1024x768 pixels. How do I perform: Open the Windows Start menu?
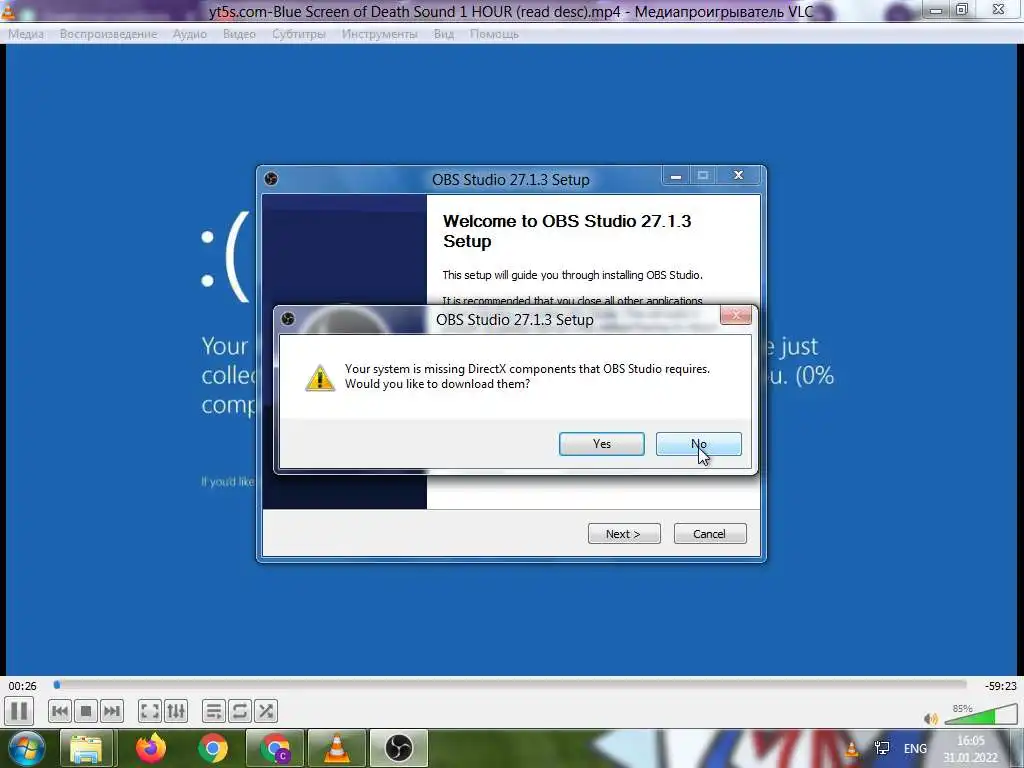click(27, 748)
